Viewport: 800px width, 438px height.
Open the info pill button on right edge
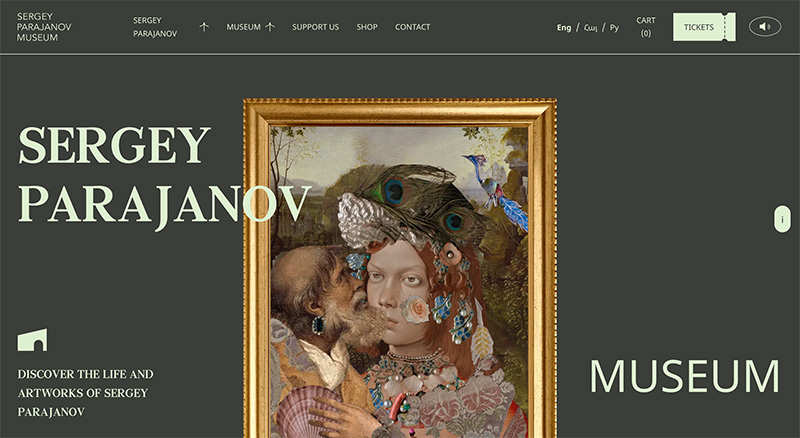pos(782,219)
